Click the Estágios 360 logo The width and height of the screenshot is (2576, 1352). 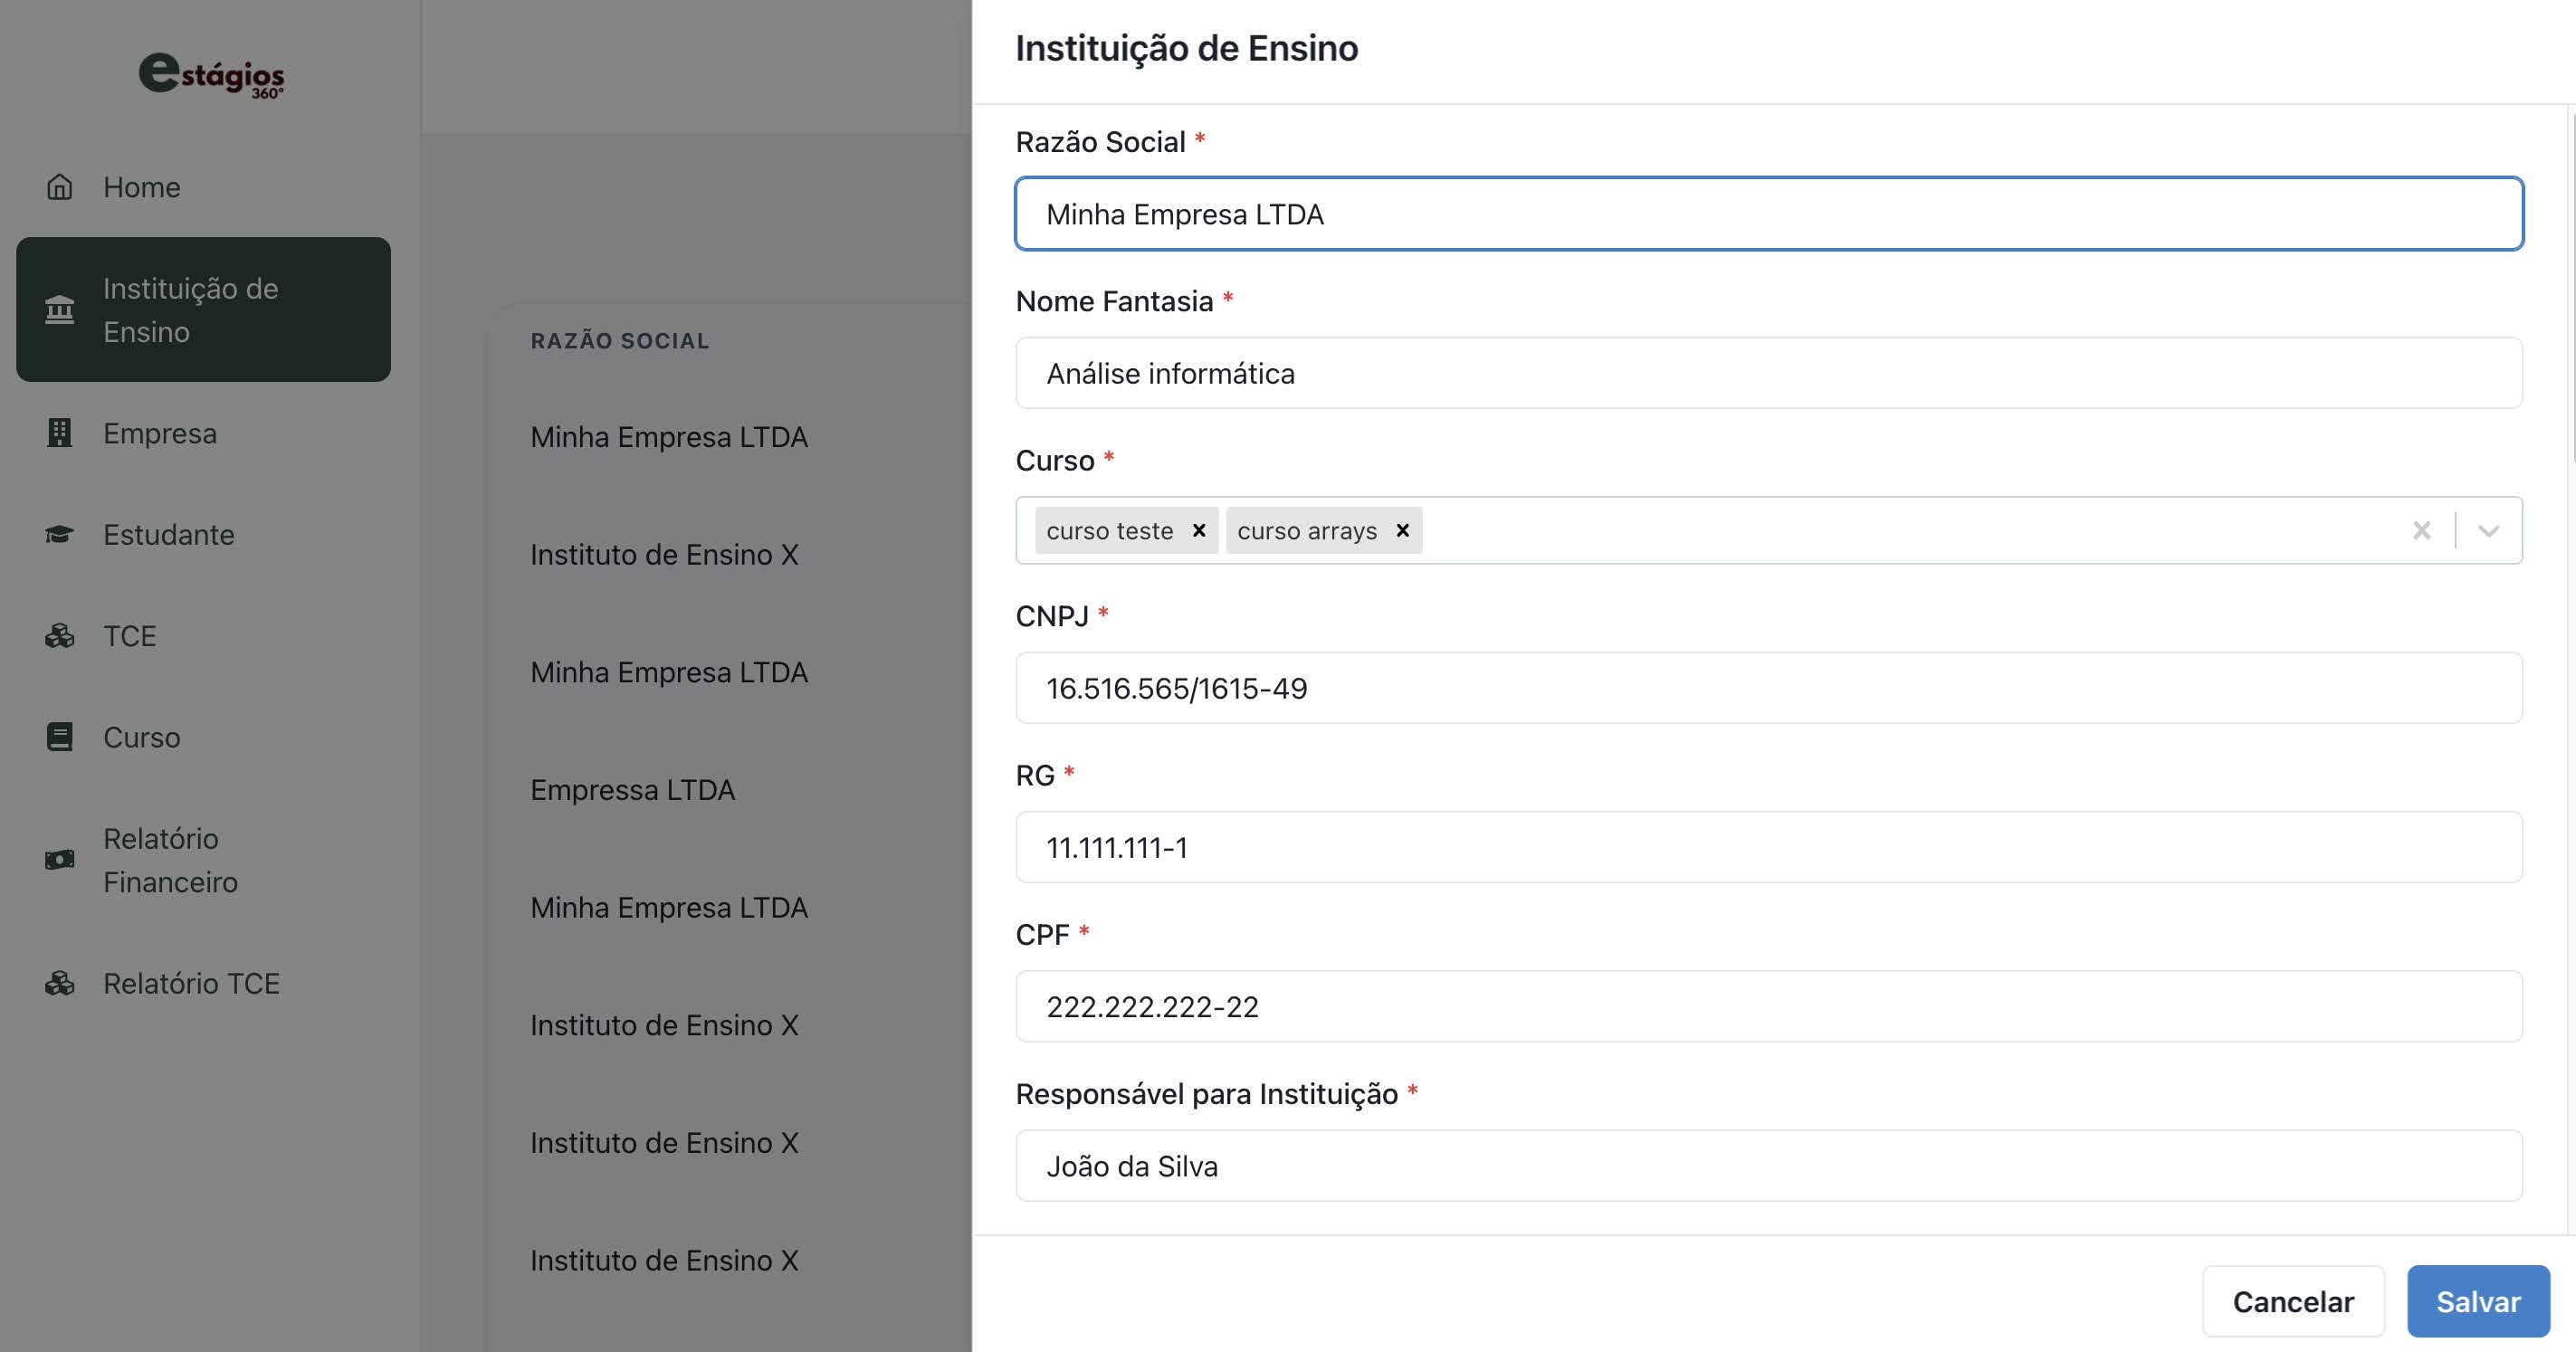tap(211, 76)
